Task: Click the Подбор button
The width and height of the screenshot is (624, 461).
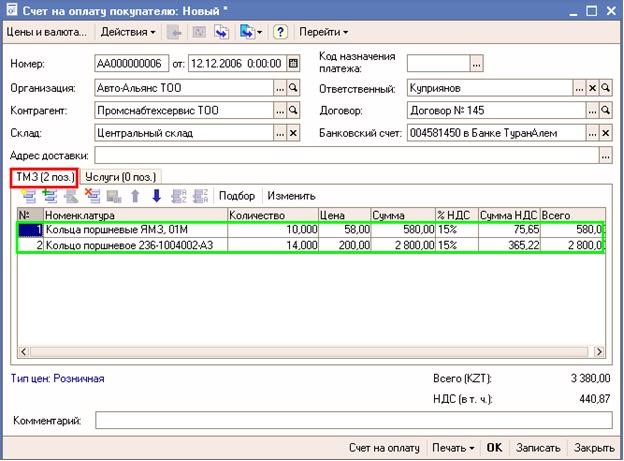Action: 237,196
